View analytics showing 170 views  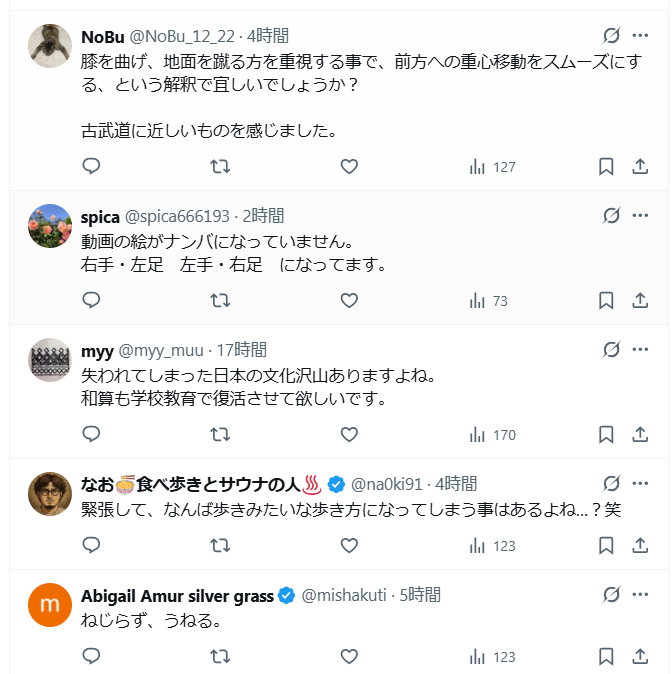coord(492,434)
